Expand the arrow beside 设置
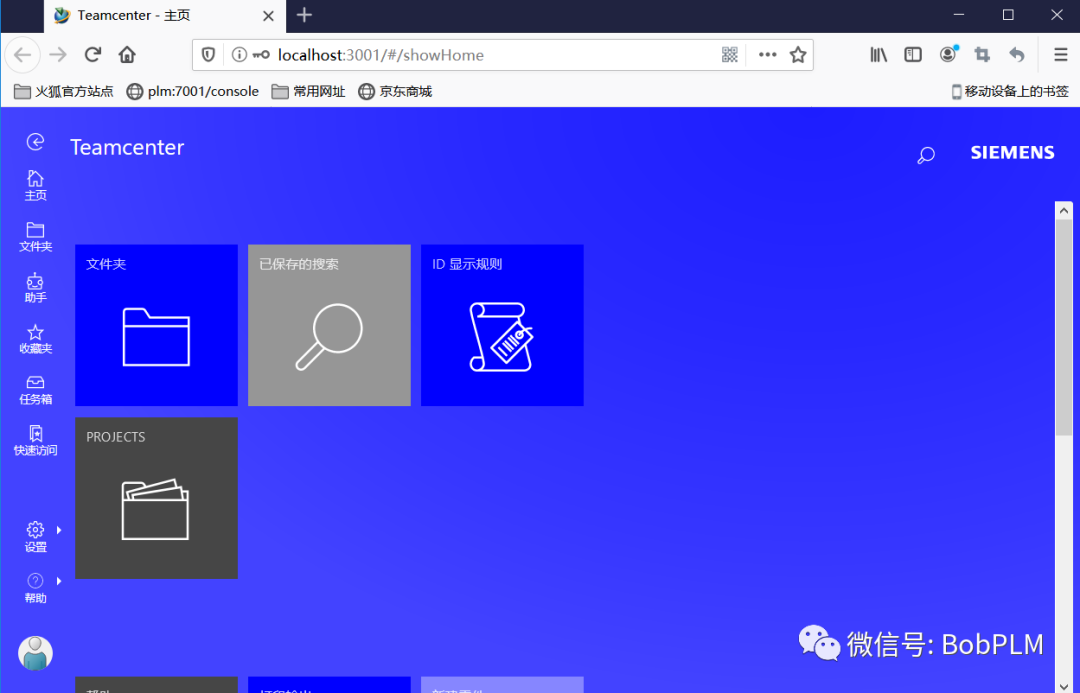The height and width of the screenshot is (693, 1080). pos(59,530)
